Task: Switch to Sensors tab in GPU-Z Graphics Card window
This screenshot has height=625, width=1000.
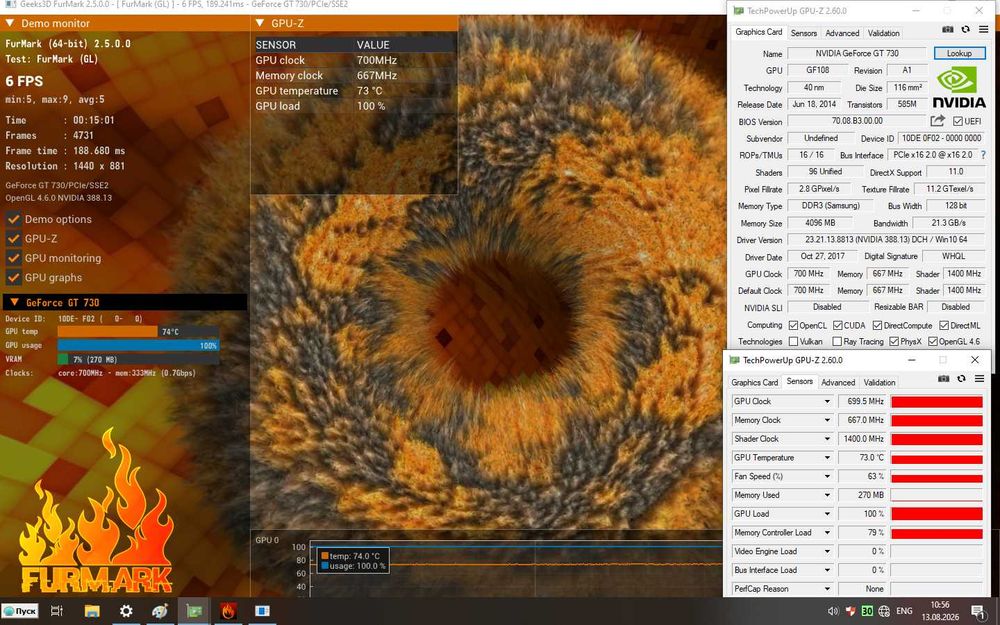Action: (x=804, y=33)
